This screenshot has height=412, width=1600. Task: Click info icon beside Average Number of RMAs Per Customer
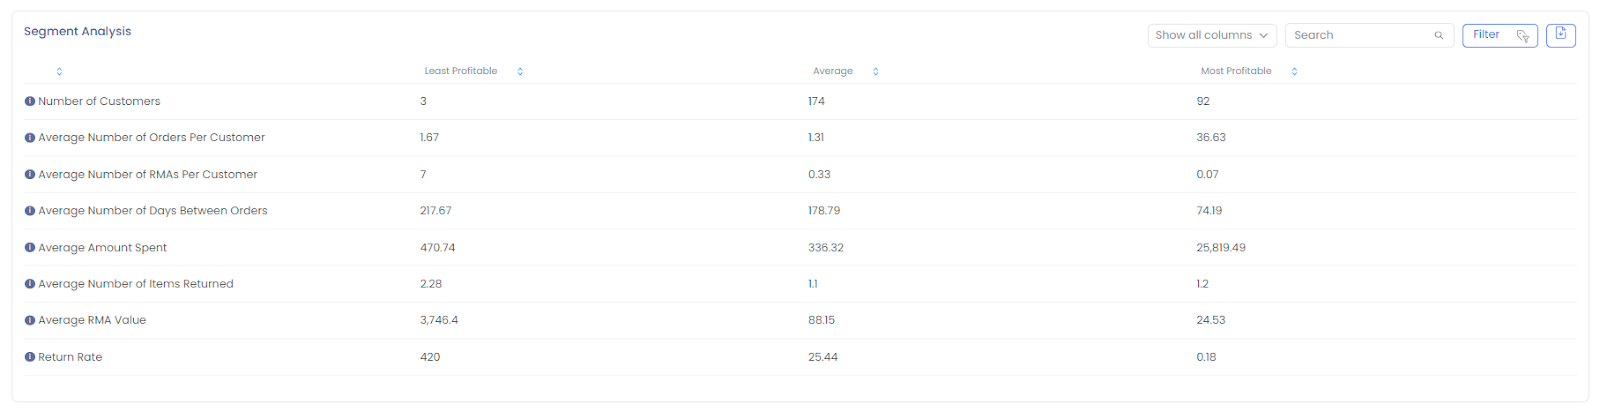(30, 174)
